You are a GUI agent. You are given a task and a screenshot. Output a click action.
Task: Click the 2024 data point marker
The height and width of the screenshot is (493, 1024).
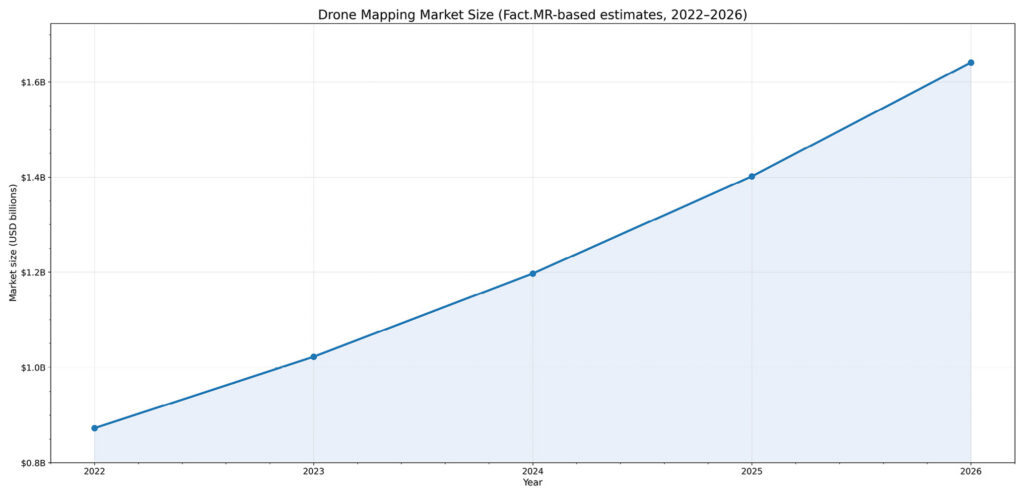tap(533, 274)
